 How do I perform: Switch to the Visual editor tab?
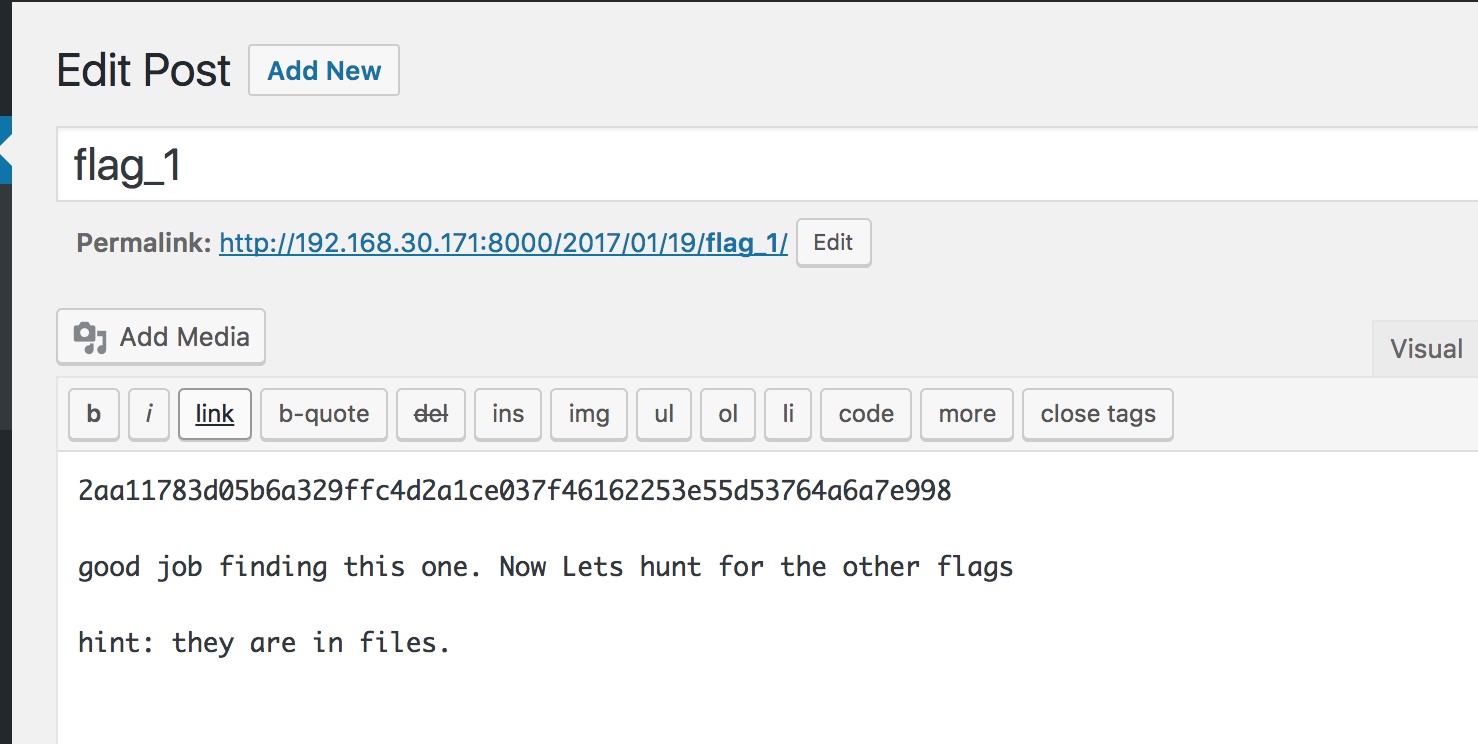(1426, 349)
